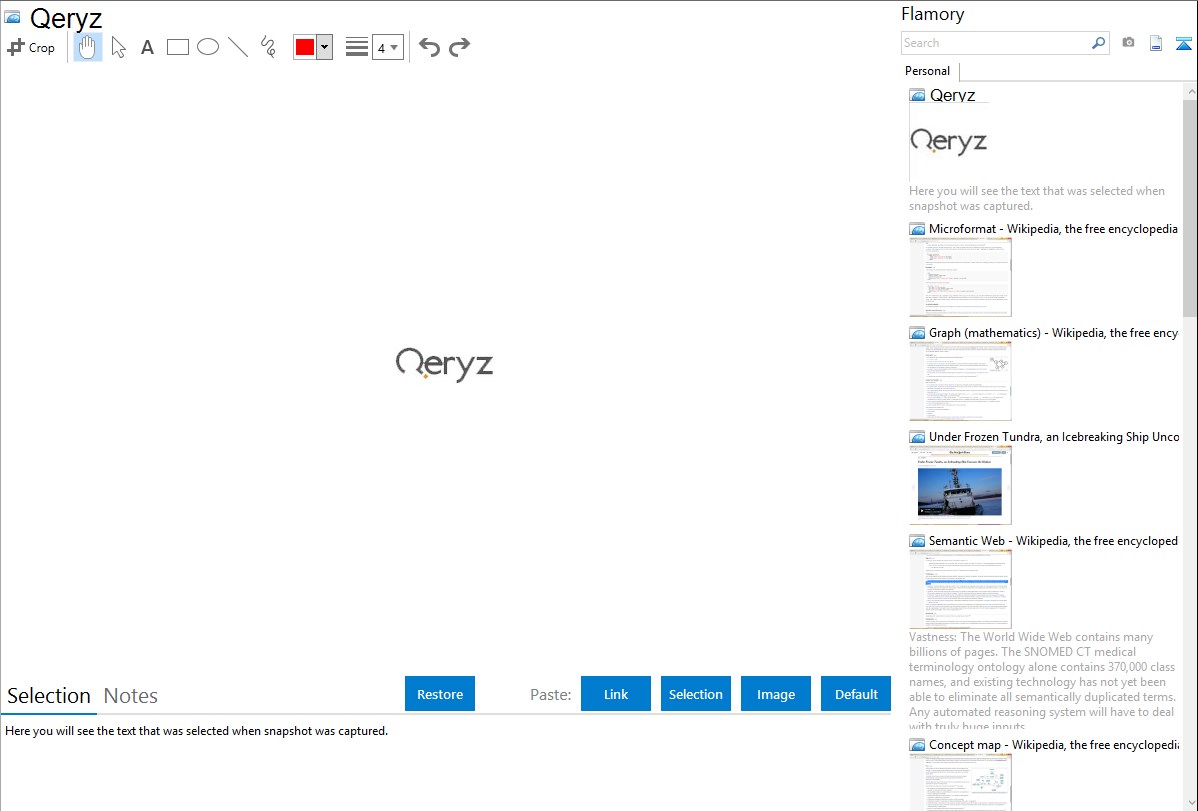Click the icon beside Semantic Web title
The height and width of the screenshot is (811, 1198).
(x=917, y=541)
